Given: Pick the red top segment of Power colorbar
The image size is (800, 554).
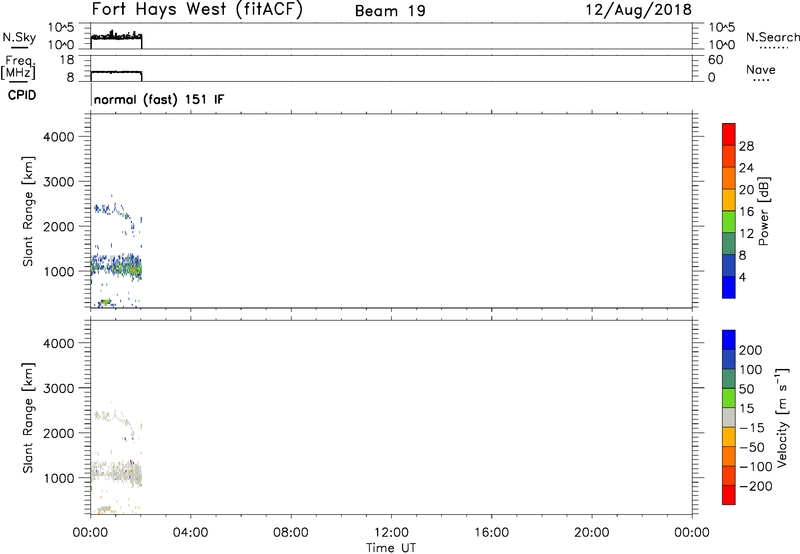Looking at the screenshot, I should pyautogui.click(x=729, y=132).
